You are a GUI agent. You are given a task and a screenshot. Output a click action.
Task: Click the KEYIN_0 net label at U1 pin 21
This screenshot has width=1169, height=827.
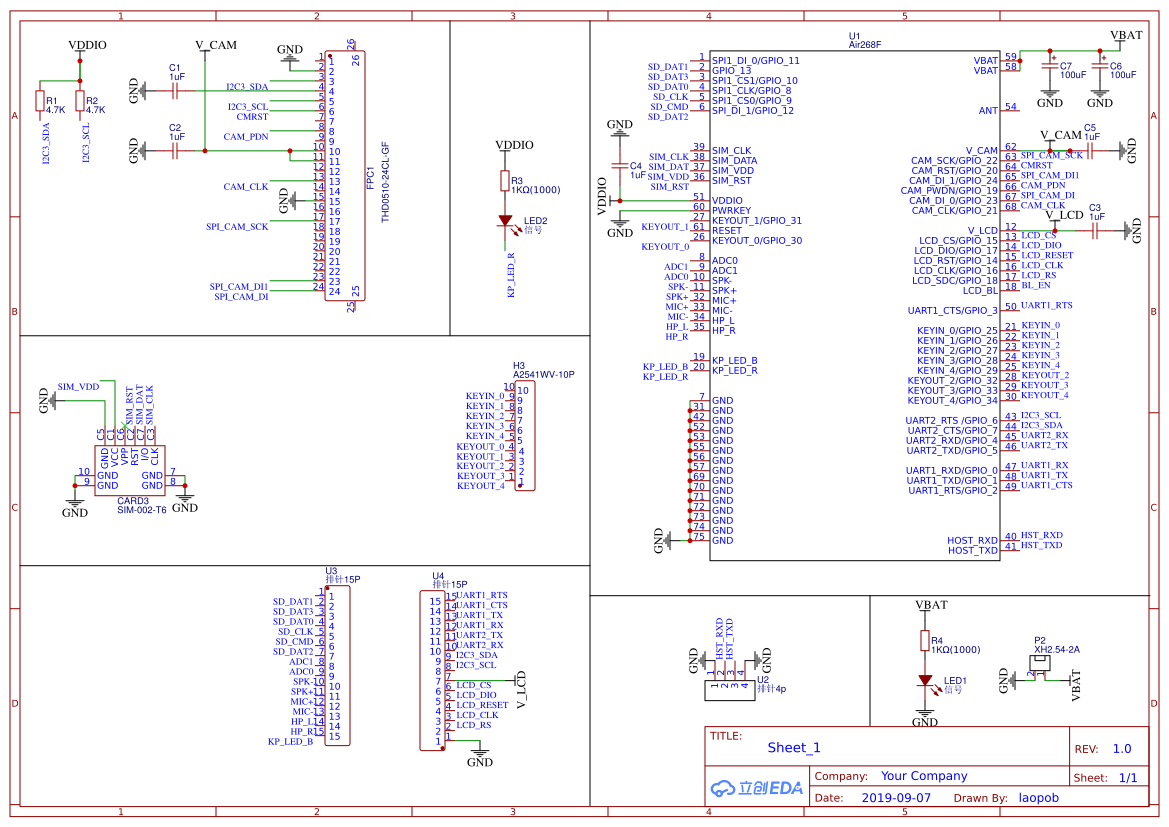pos(1040,325)
